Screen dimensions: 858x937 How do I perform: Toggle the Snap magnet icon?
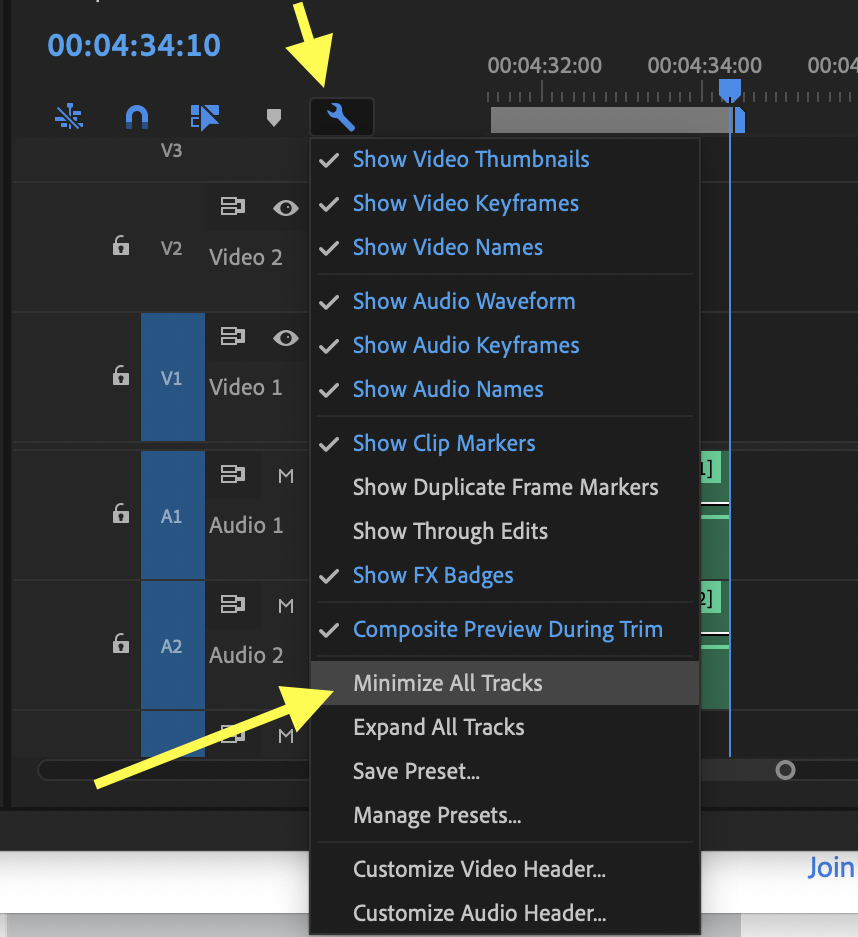click(x=136, y=116)
